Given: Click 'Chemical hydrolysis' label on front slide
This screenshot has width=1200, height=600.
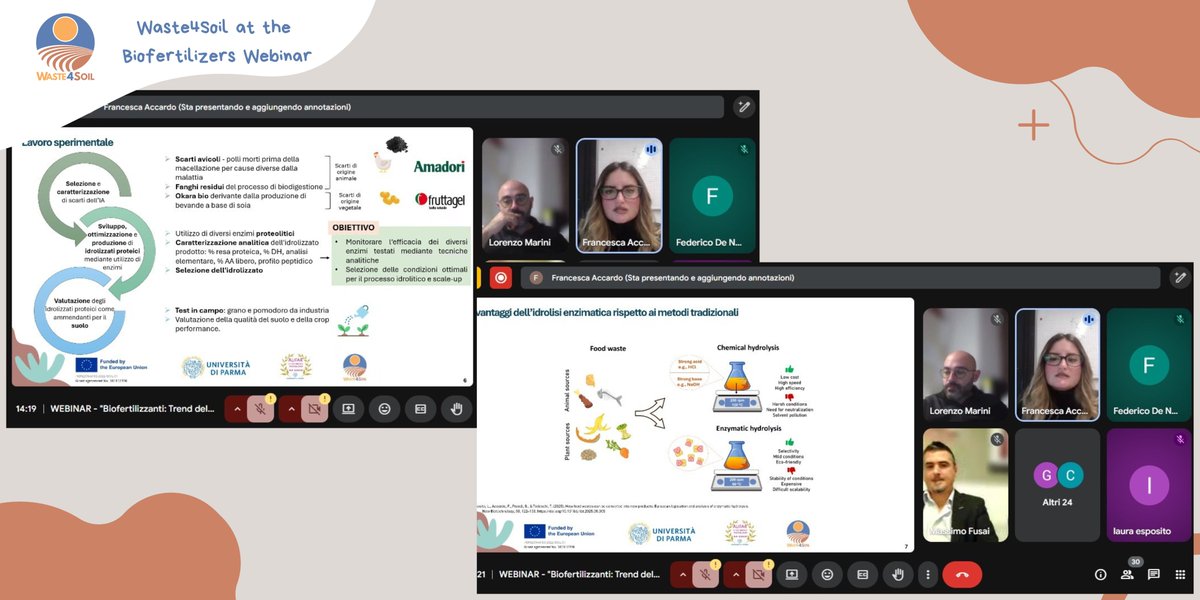Looking at the screenshot, I should [x=750, y=348].
